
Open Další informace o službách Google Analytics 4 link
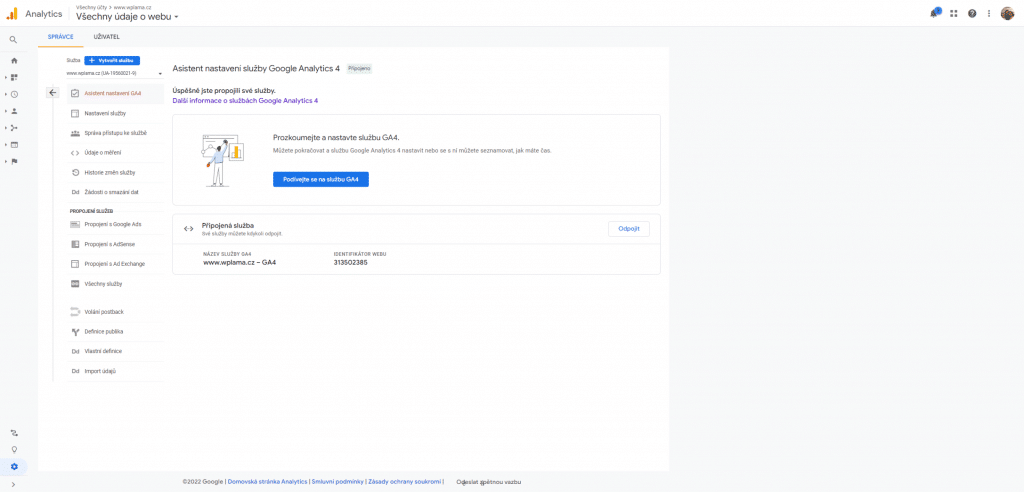pyautogui.click(x=245, y=101)
